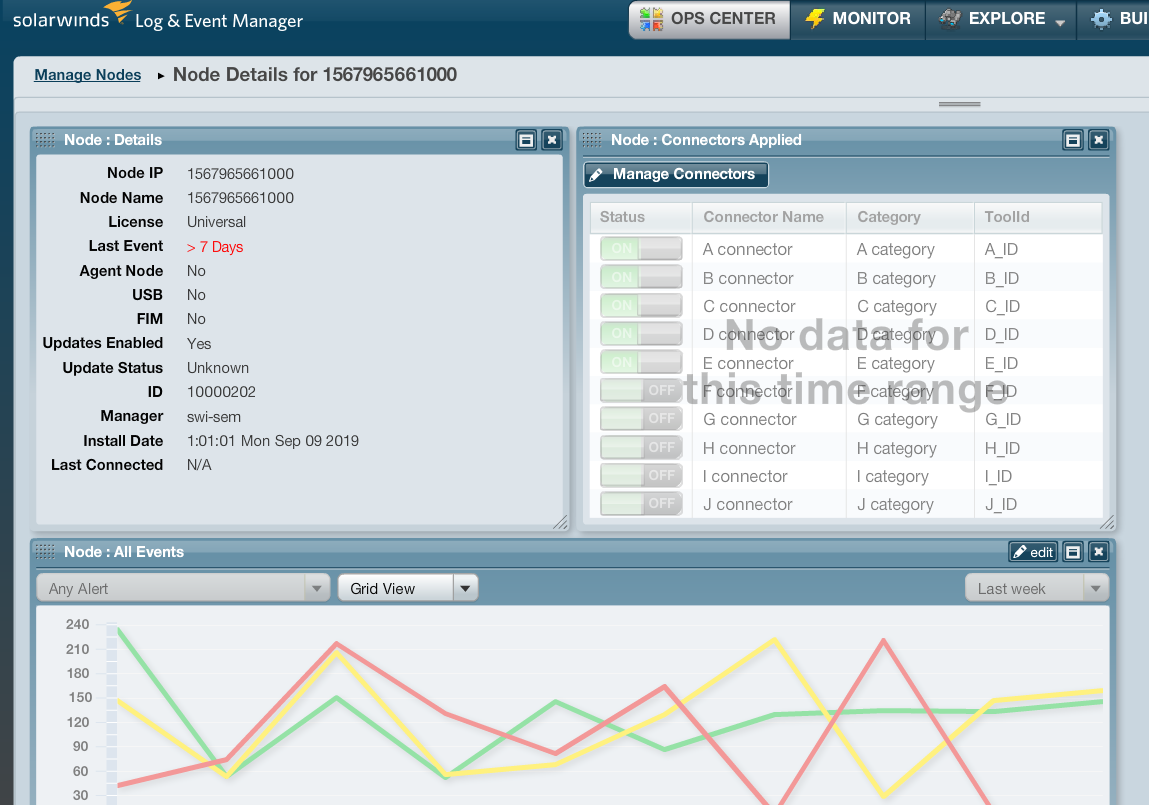Turn on the J connector switch
The height and width of the screenshot is (805, 1149).
(x=641, y=504)
